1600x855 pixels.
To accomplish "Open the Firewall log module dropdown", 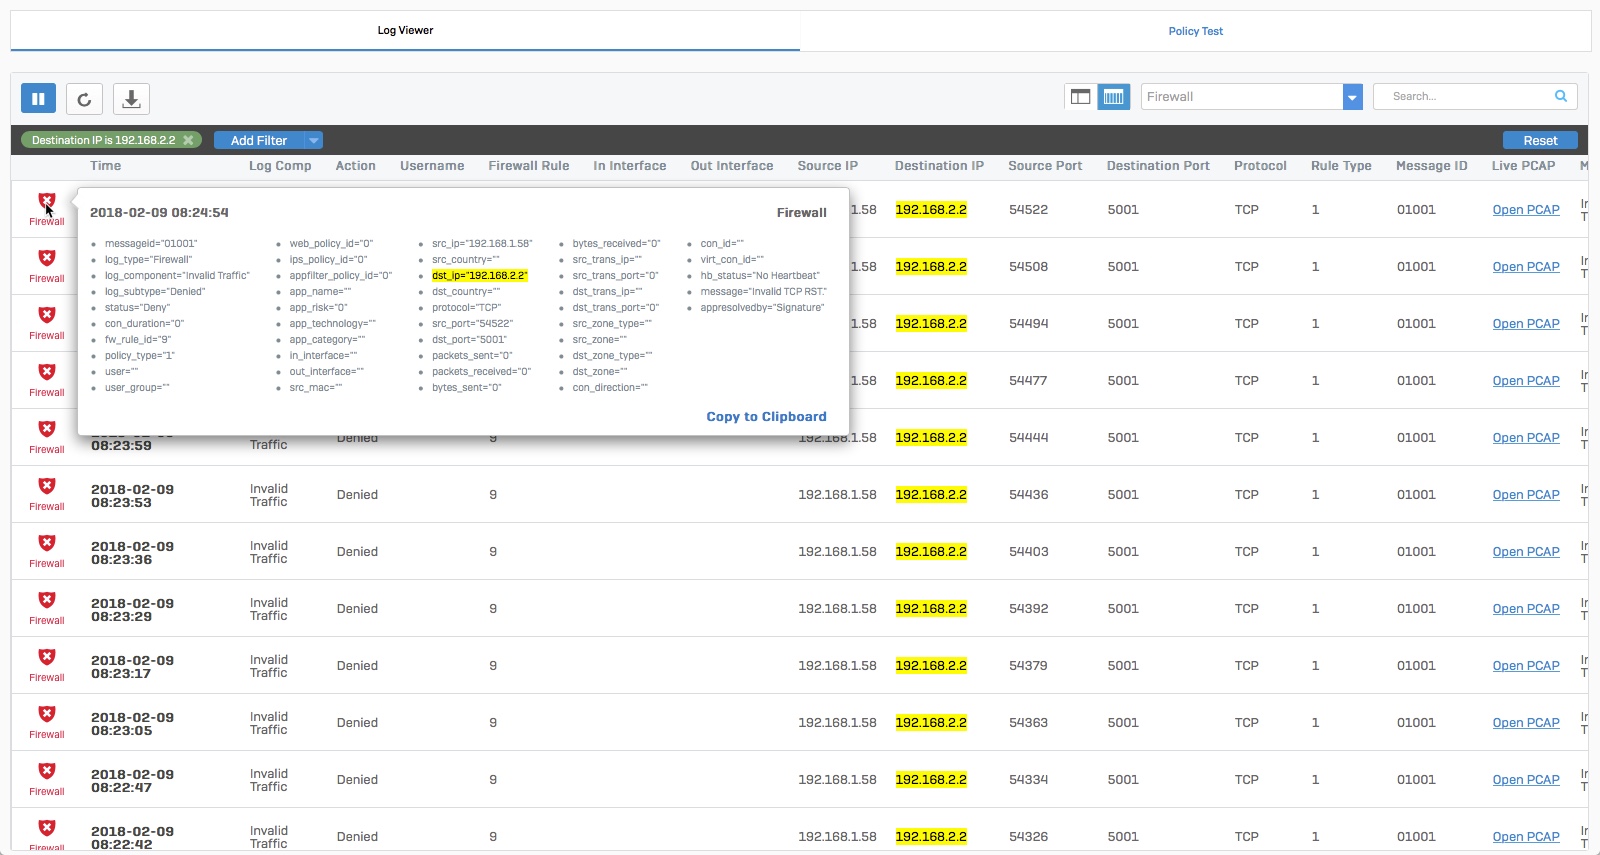I will pos(1352,97).
